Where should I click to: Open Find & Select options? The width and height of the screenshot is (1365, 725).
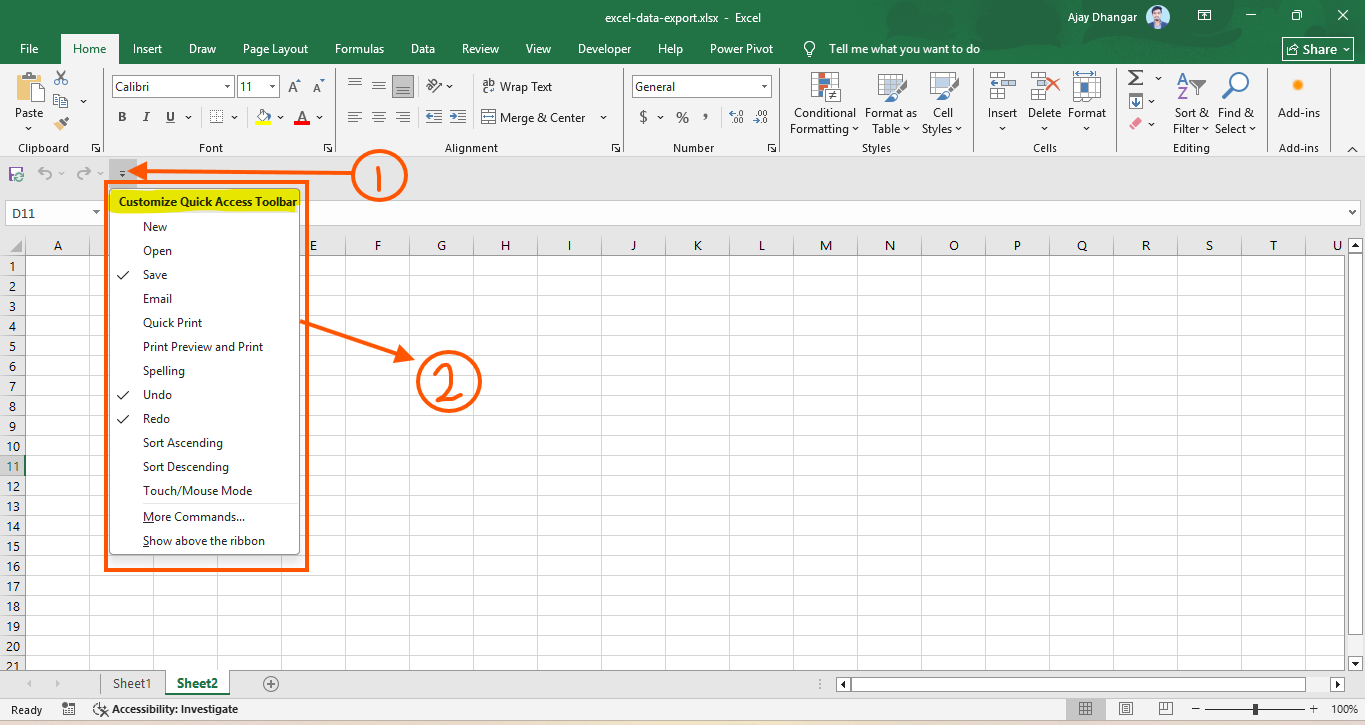click(x=1236, y=104)
